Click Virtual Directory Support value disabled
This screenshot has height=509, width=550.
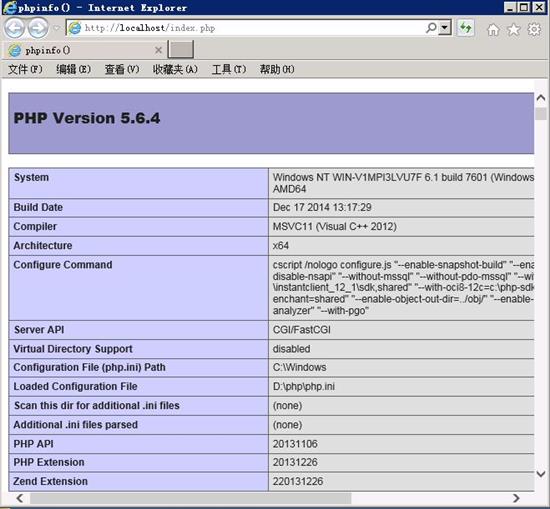point(291,349)
